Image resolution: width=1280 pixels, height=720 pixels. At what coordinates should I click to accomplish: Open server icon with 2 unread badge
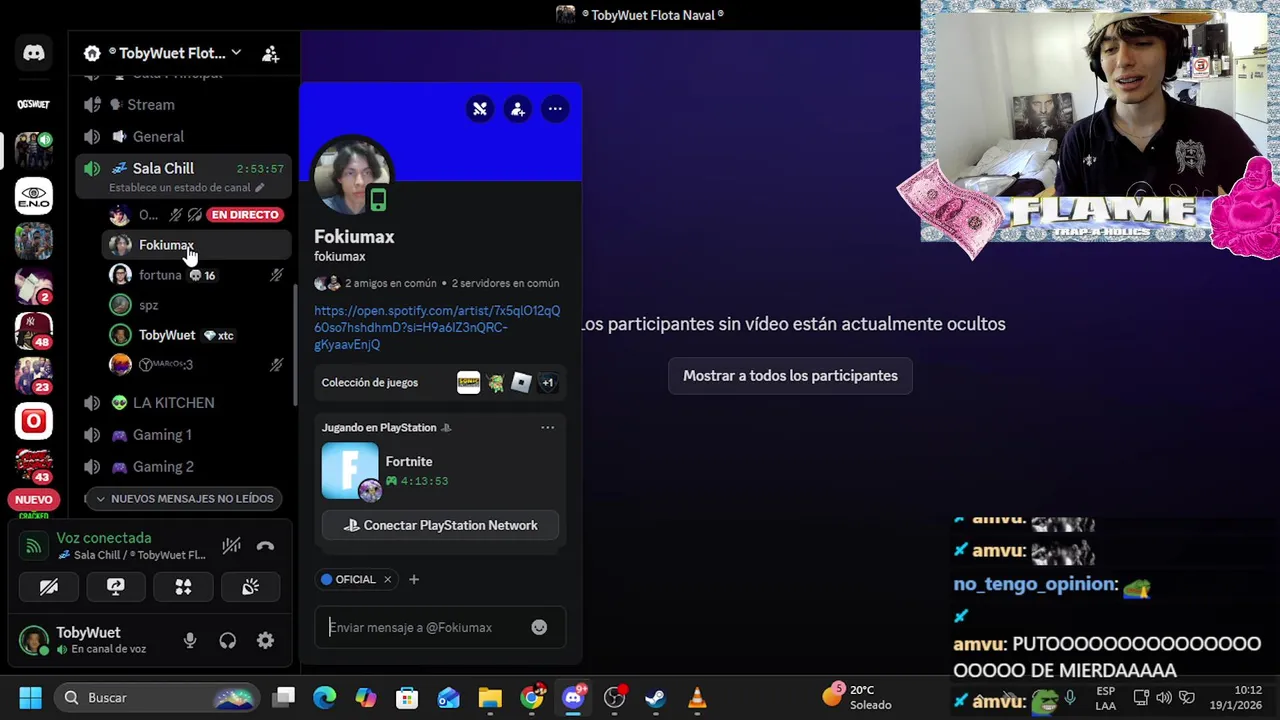point(34,286)
